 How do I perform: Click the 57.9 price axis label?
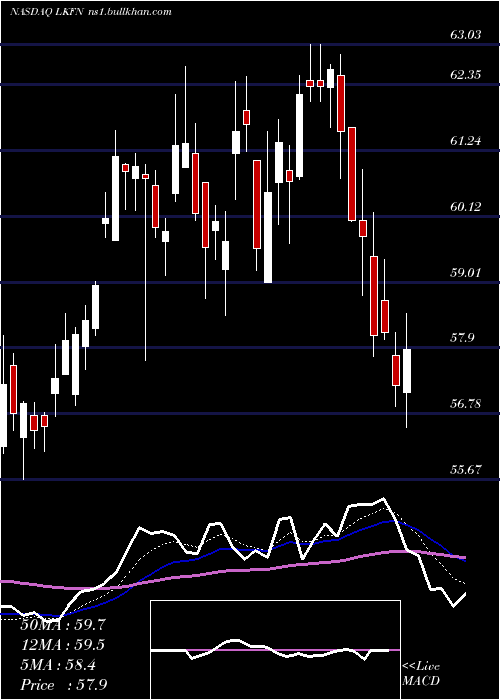(x=462, y=338)
